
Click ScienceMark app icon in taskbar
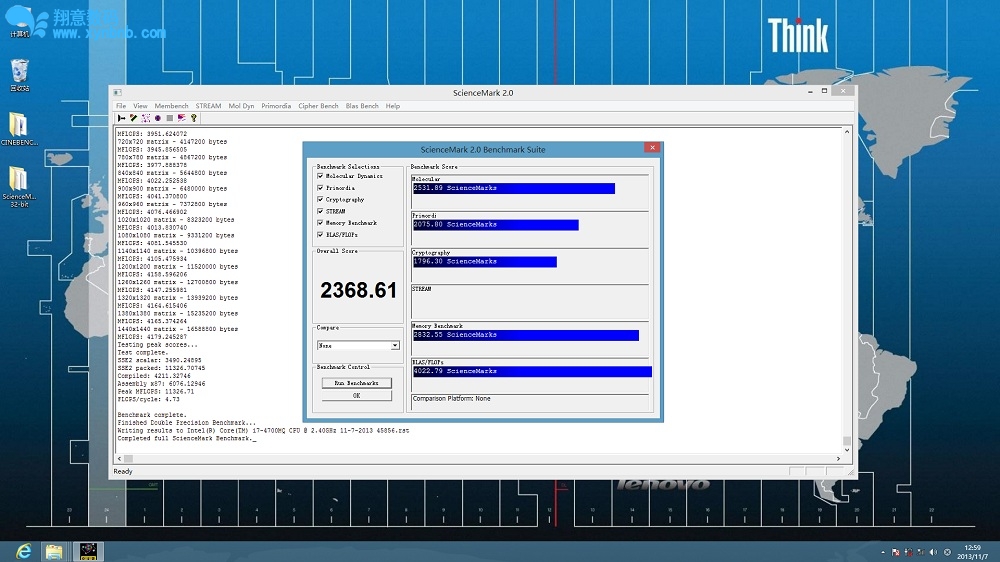[88, 551]
